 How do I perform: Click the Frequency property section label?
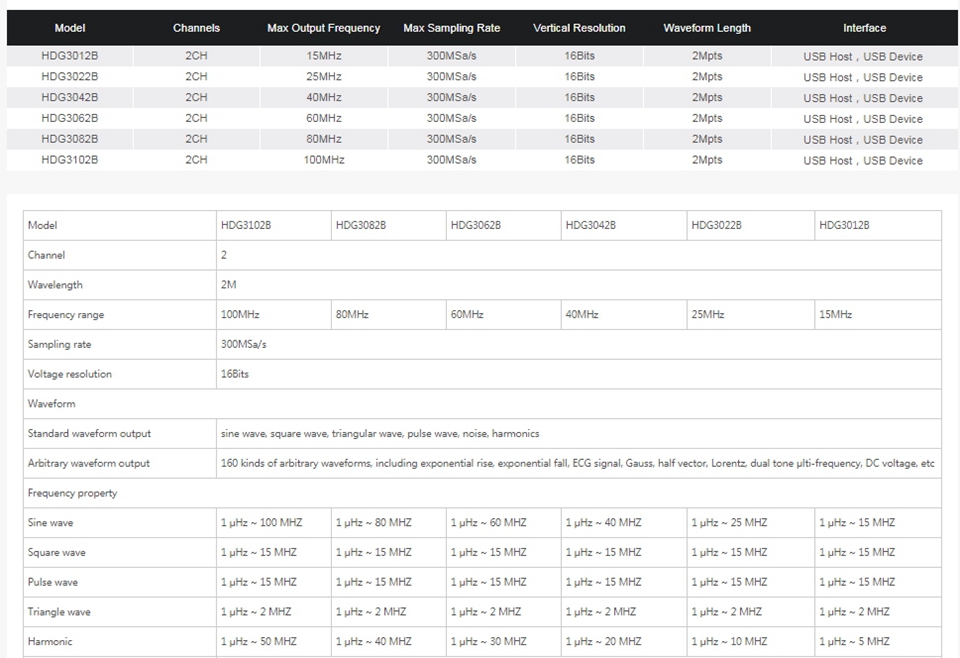(x=72, y=493)
